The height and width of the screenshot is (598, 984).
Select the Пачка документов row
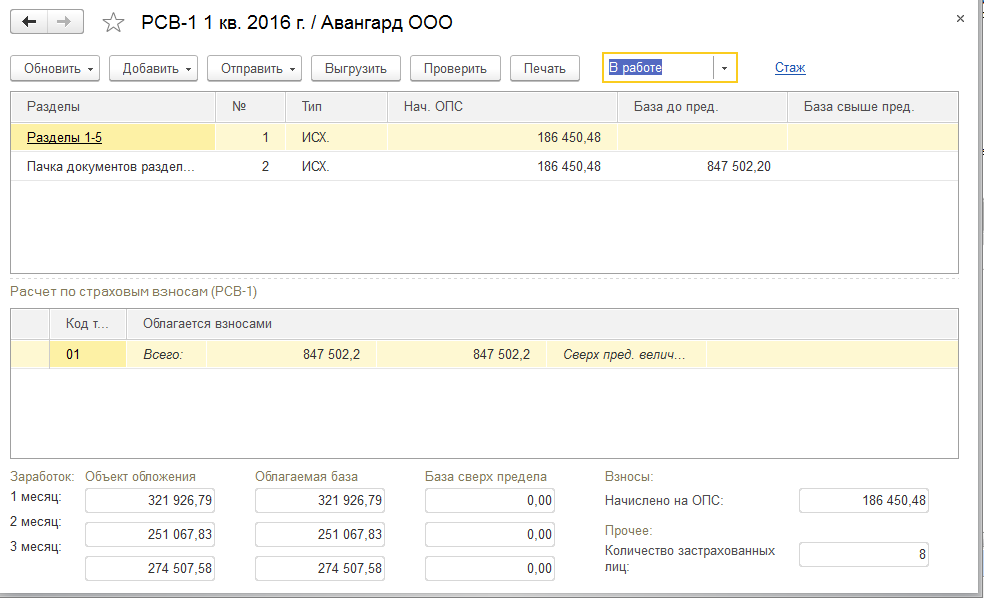click(110, 166)
